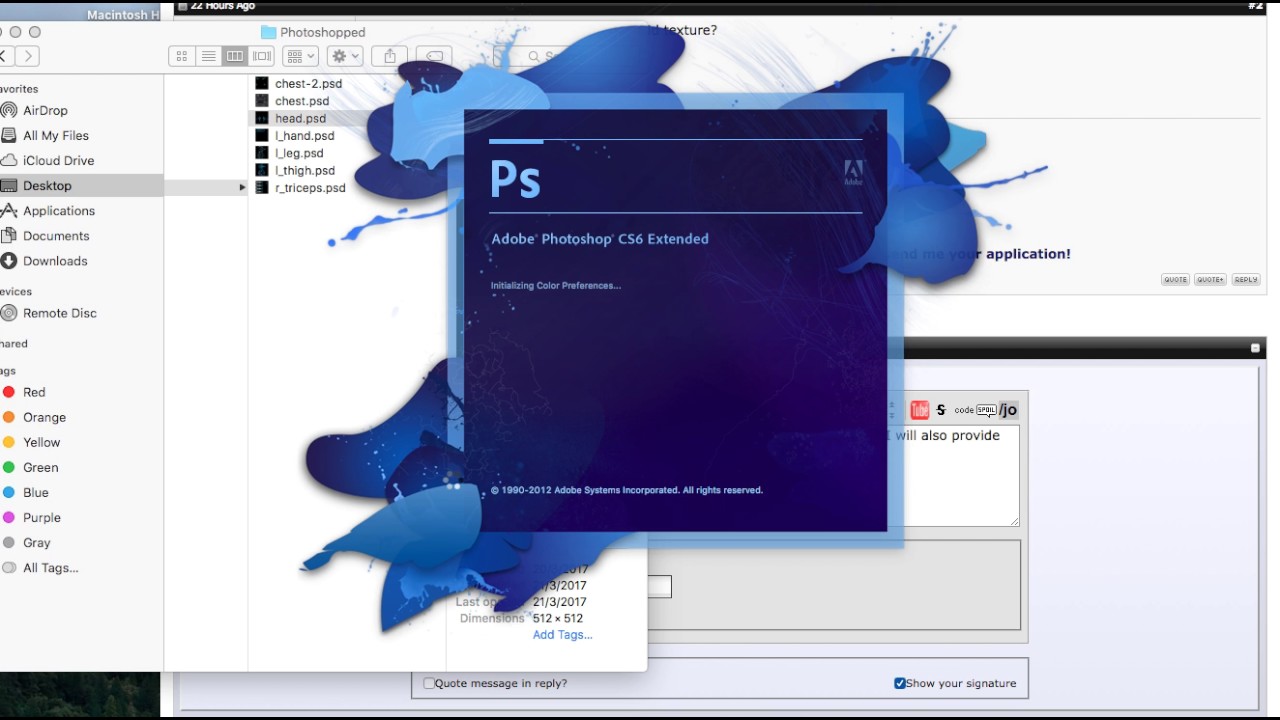The image size is (1280, 720).
Task: Insert YouTube tag in forum editor
Action: click(x=919, y=410)
